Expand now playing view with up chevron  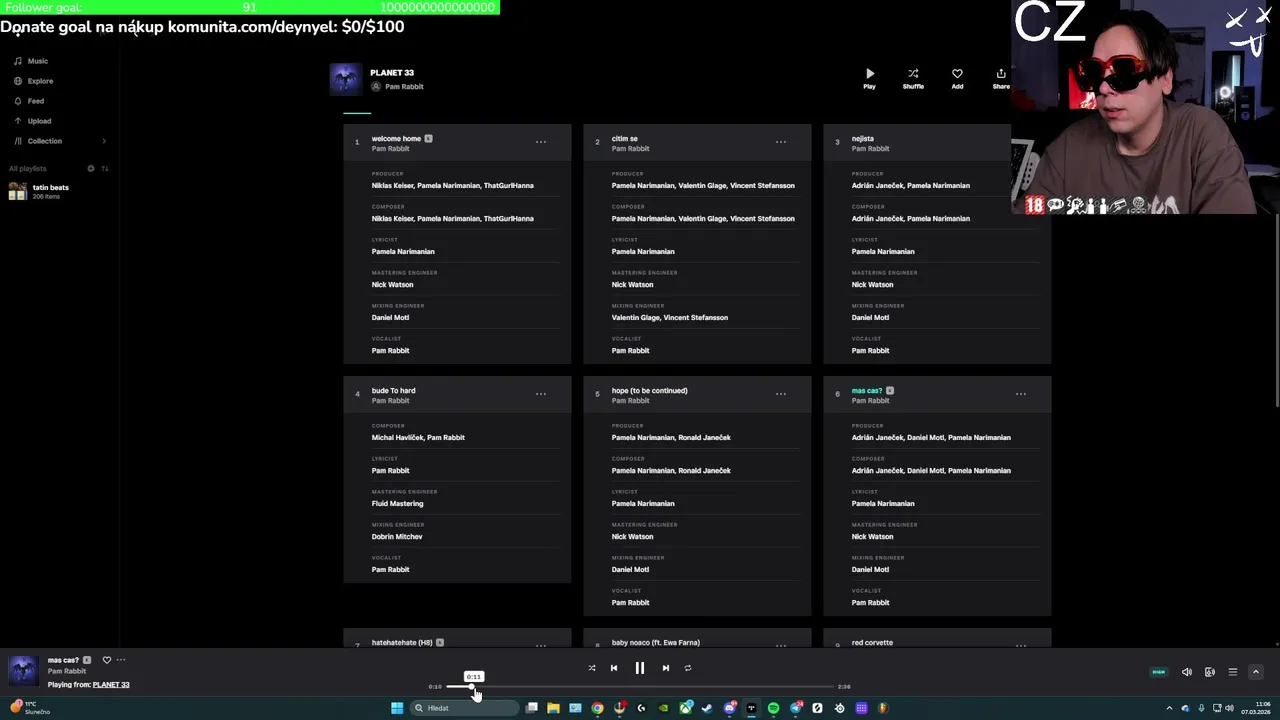pyautogui.click(x=1256, y=672)
